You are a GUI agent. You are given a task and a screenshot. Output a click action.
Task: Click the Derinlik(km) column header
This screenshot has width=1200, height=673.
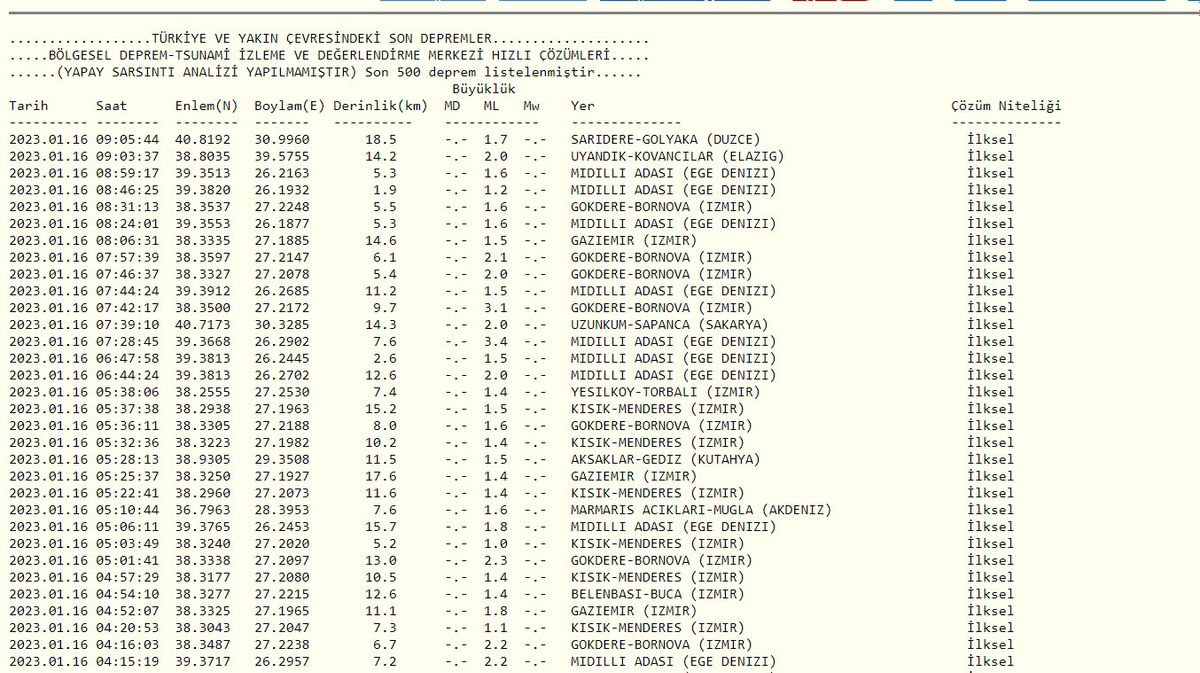(380, 106)
